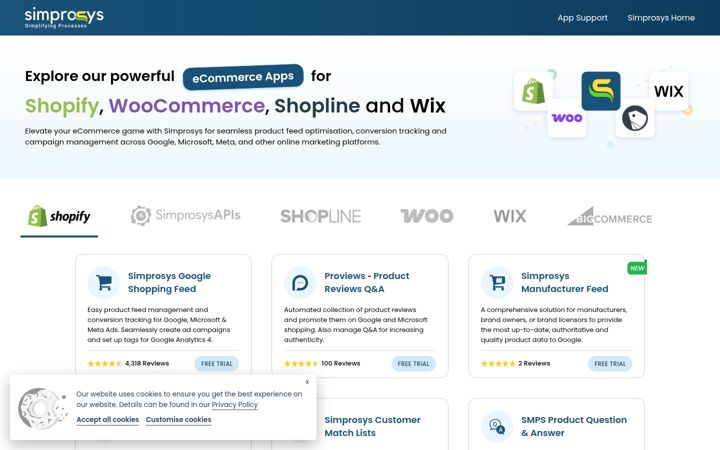The image size is (720, 450).
Task: Switch to the SimprosysAPIs tab
Action: [x=185, y=215]
